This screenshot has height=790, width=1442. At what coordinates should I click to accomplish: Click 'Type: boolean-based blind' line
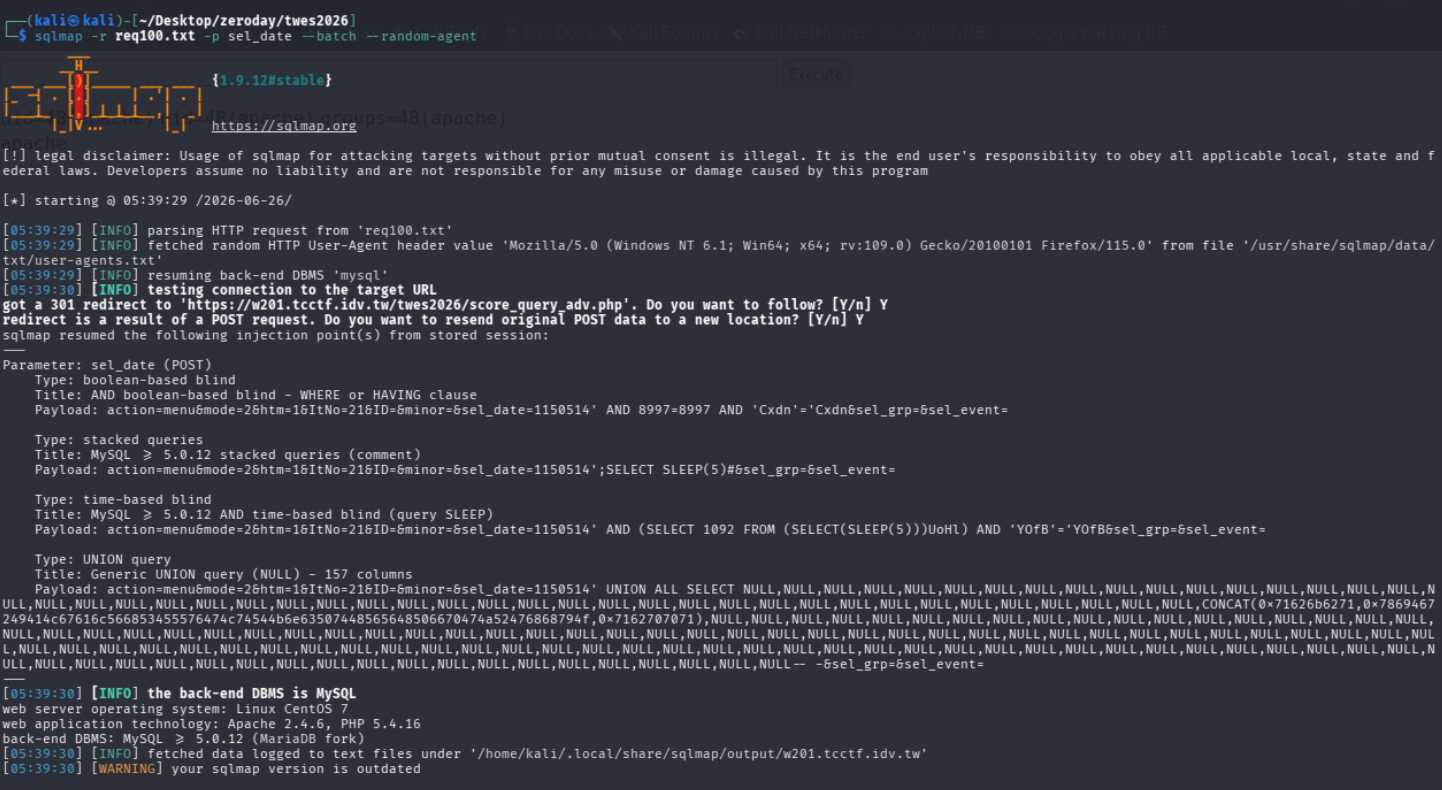click(135, 380)
